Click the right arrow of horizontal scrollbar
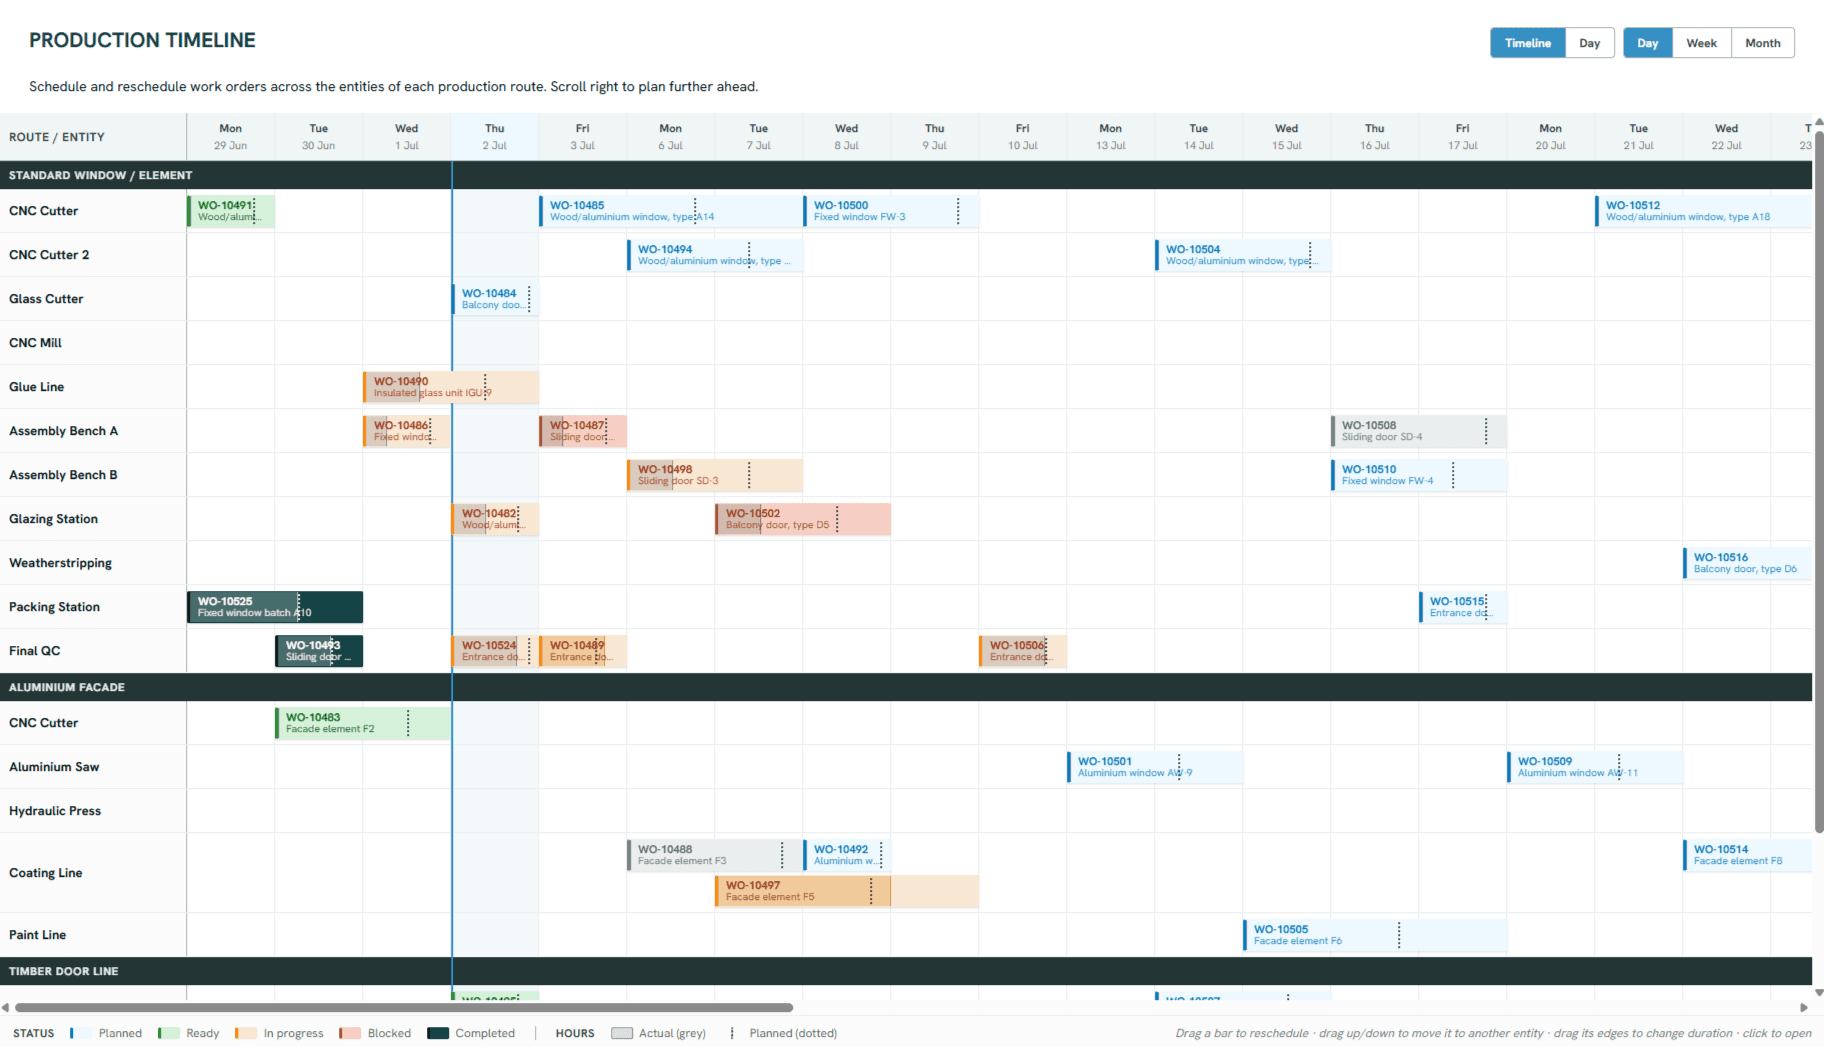 point(1804,1007)
